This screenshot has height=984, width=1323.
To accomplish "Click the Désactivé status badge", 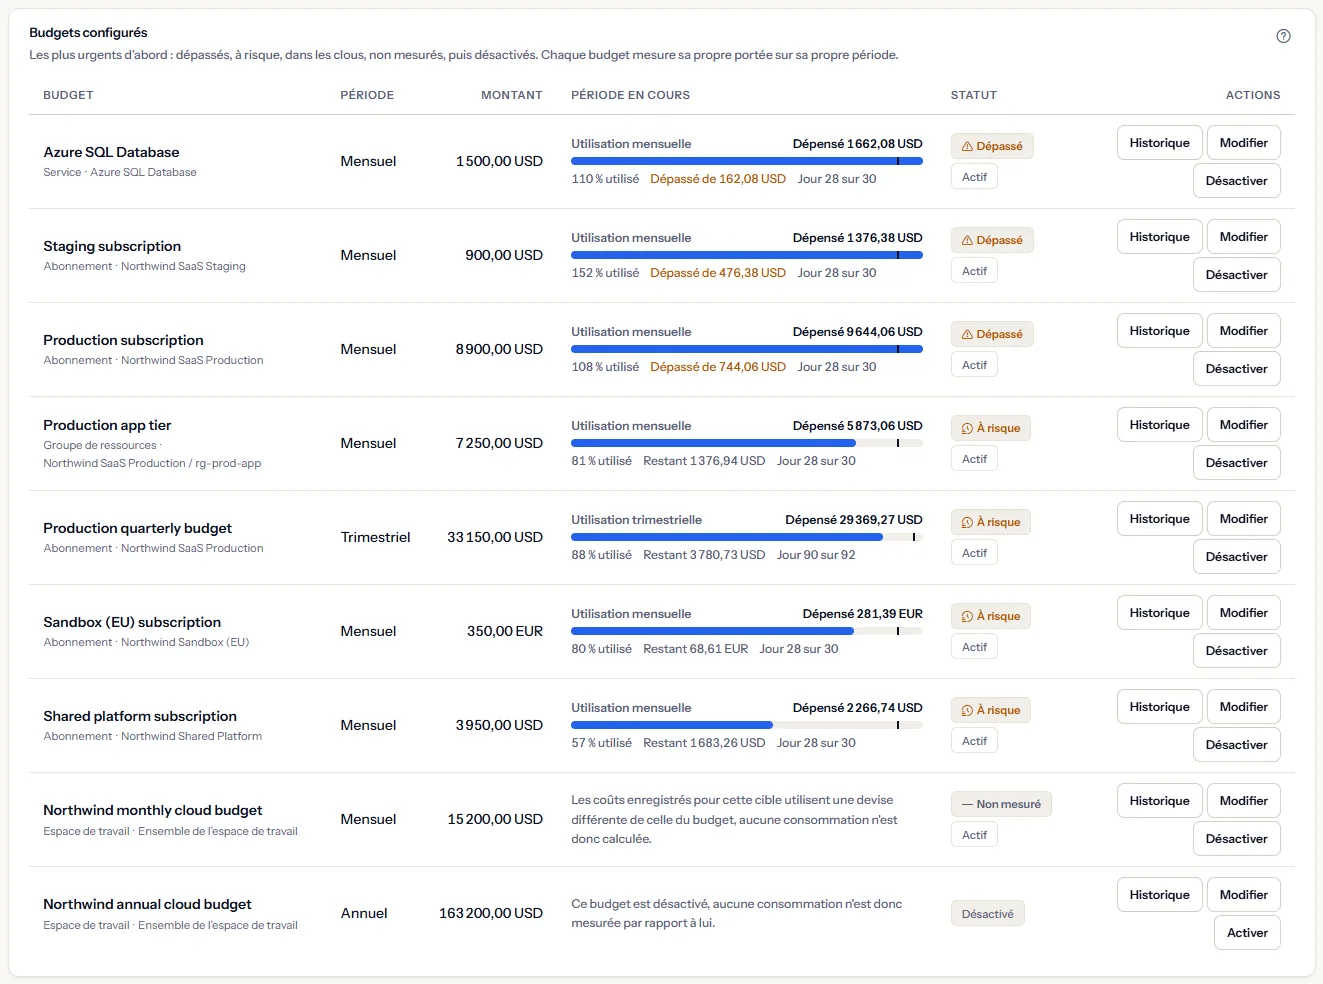I will 987,914.
